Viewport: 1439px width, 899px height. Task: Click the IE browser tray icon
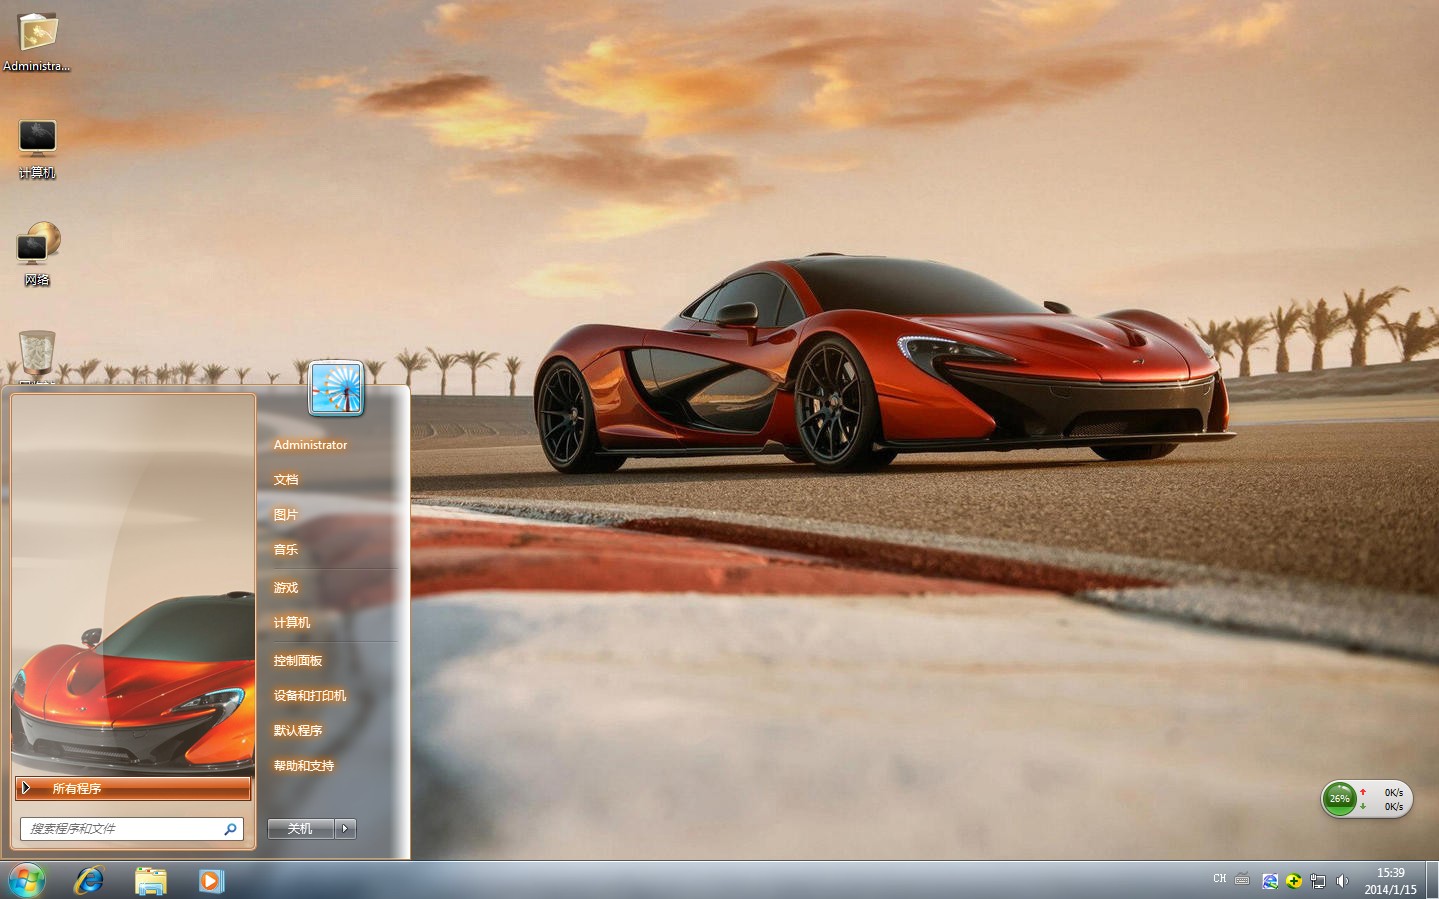tap(1270, 881)
